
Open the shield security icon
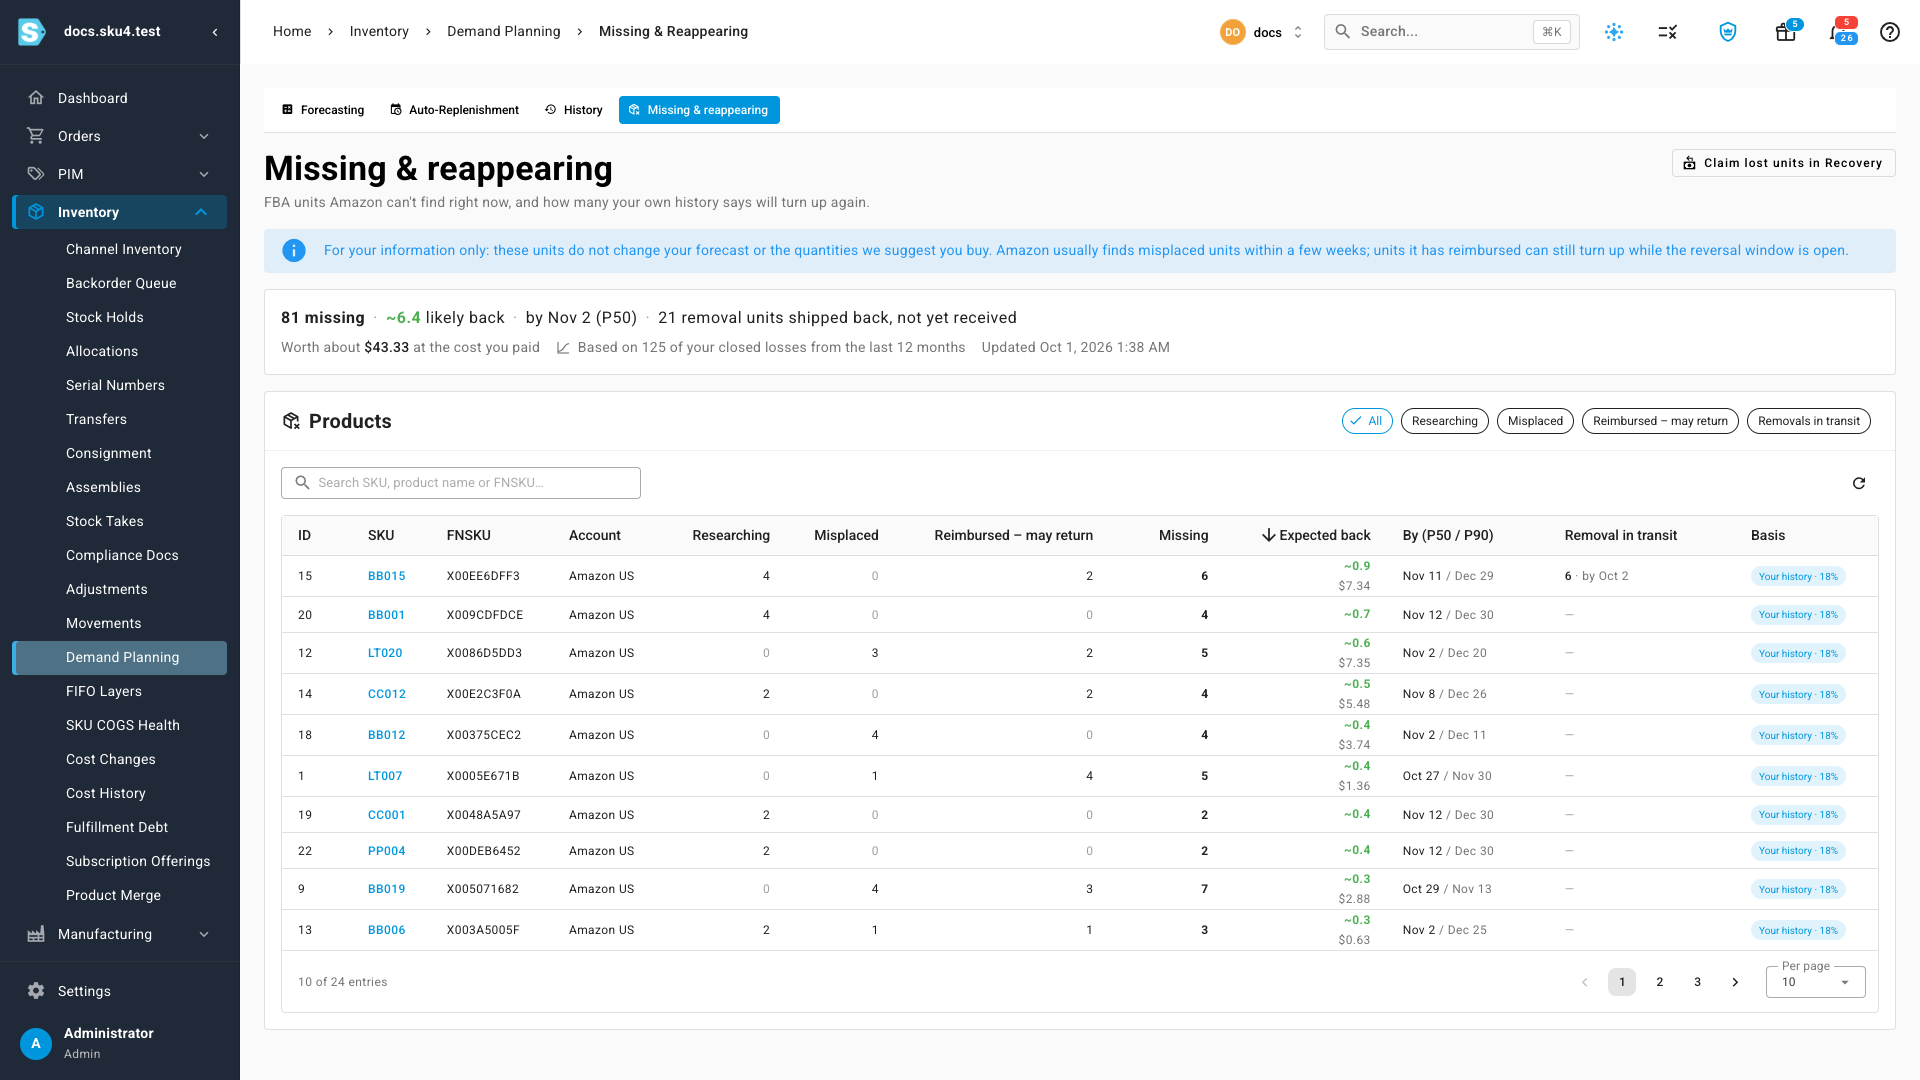click(x=1728, y=32)
